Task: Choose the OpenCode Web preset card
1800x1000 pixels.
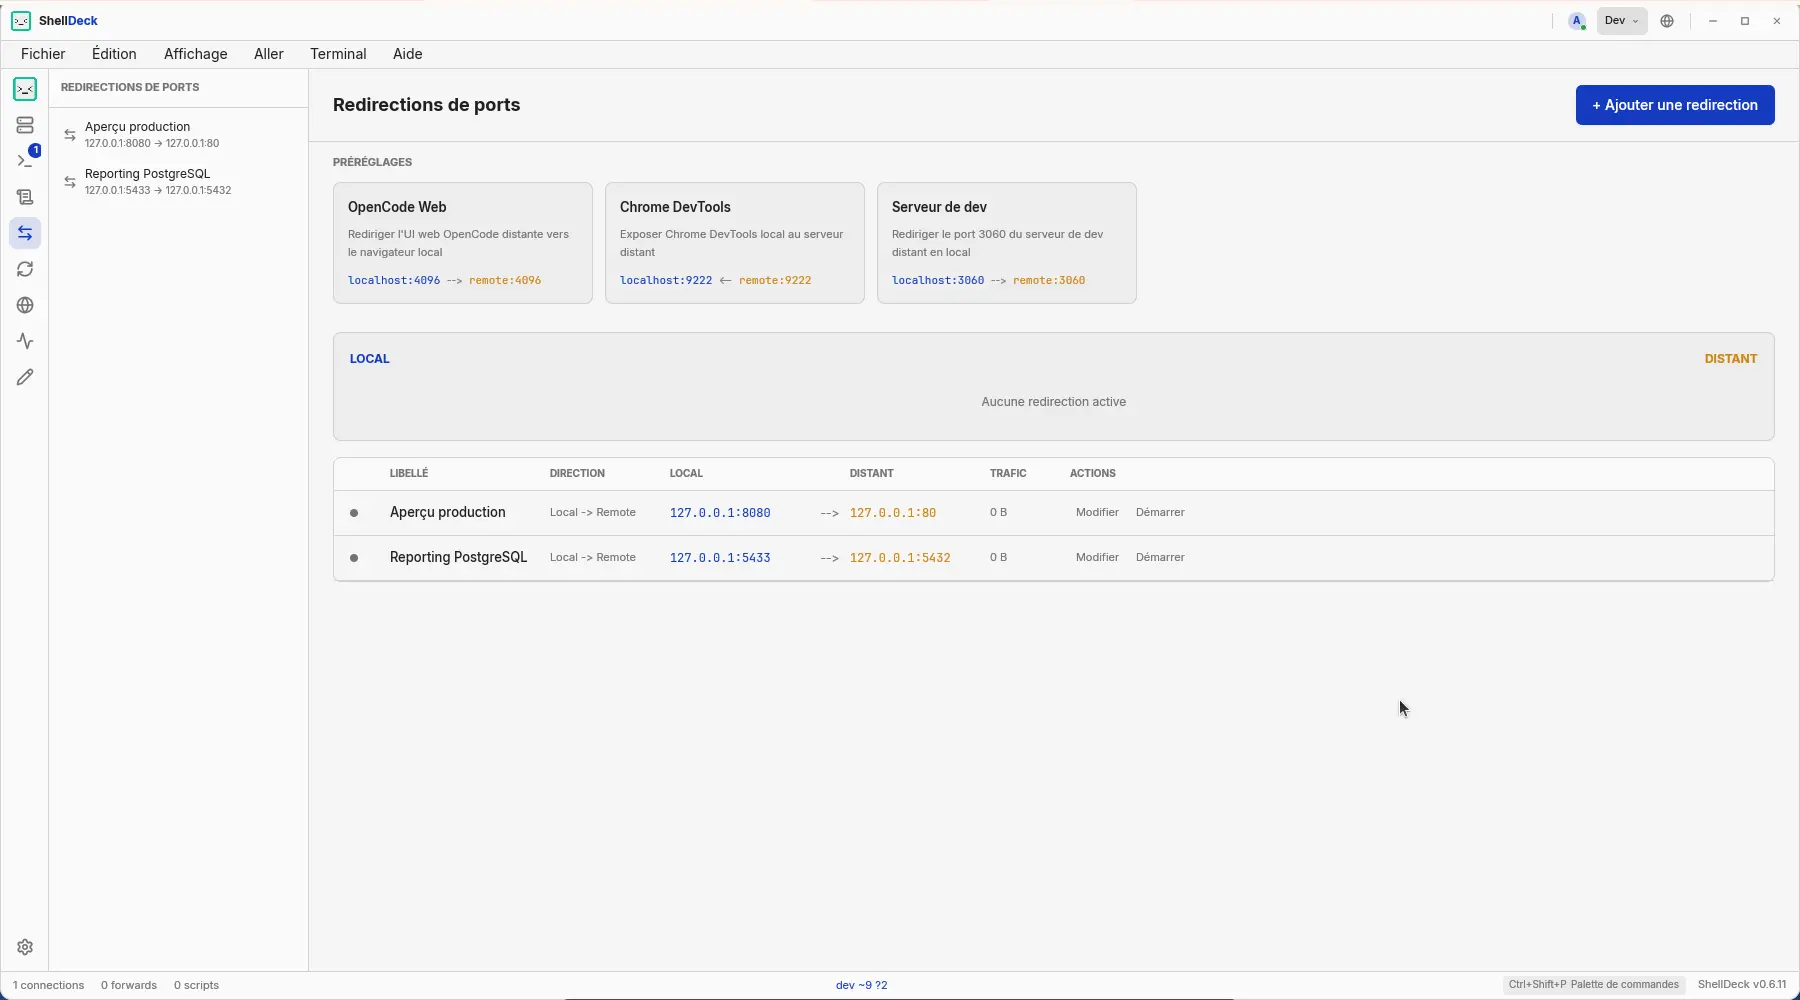Action: coord(463,243)
